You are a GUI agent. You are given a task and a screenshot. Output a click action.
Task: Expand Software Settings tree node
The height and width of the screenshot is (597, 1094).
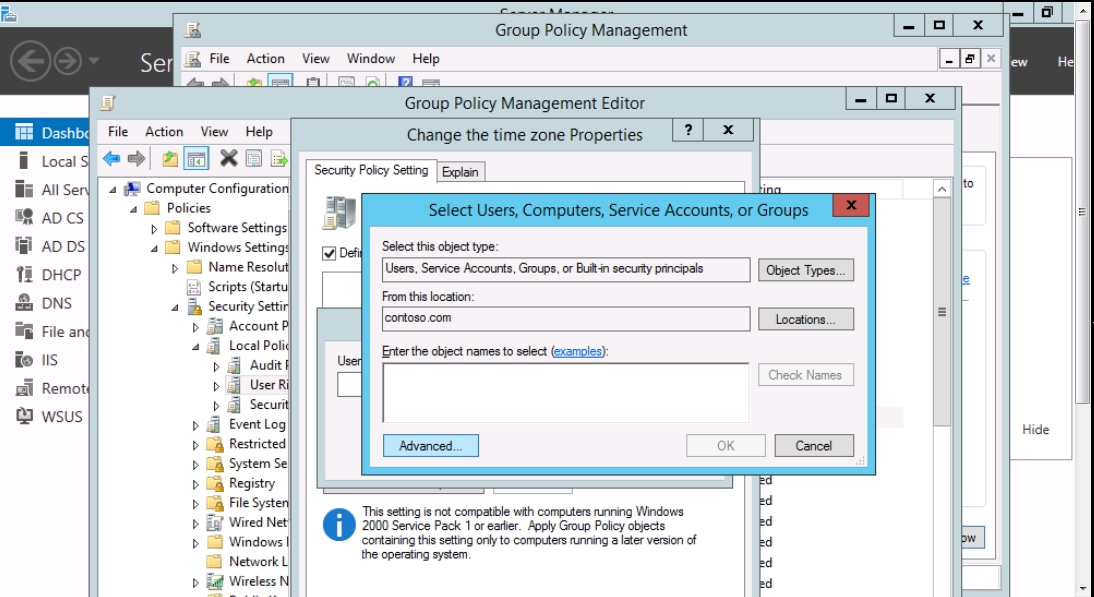(154, 229)
